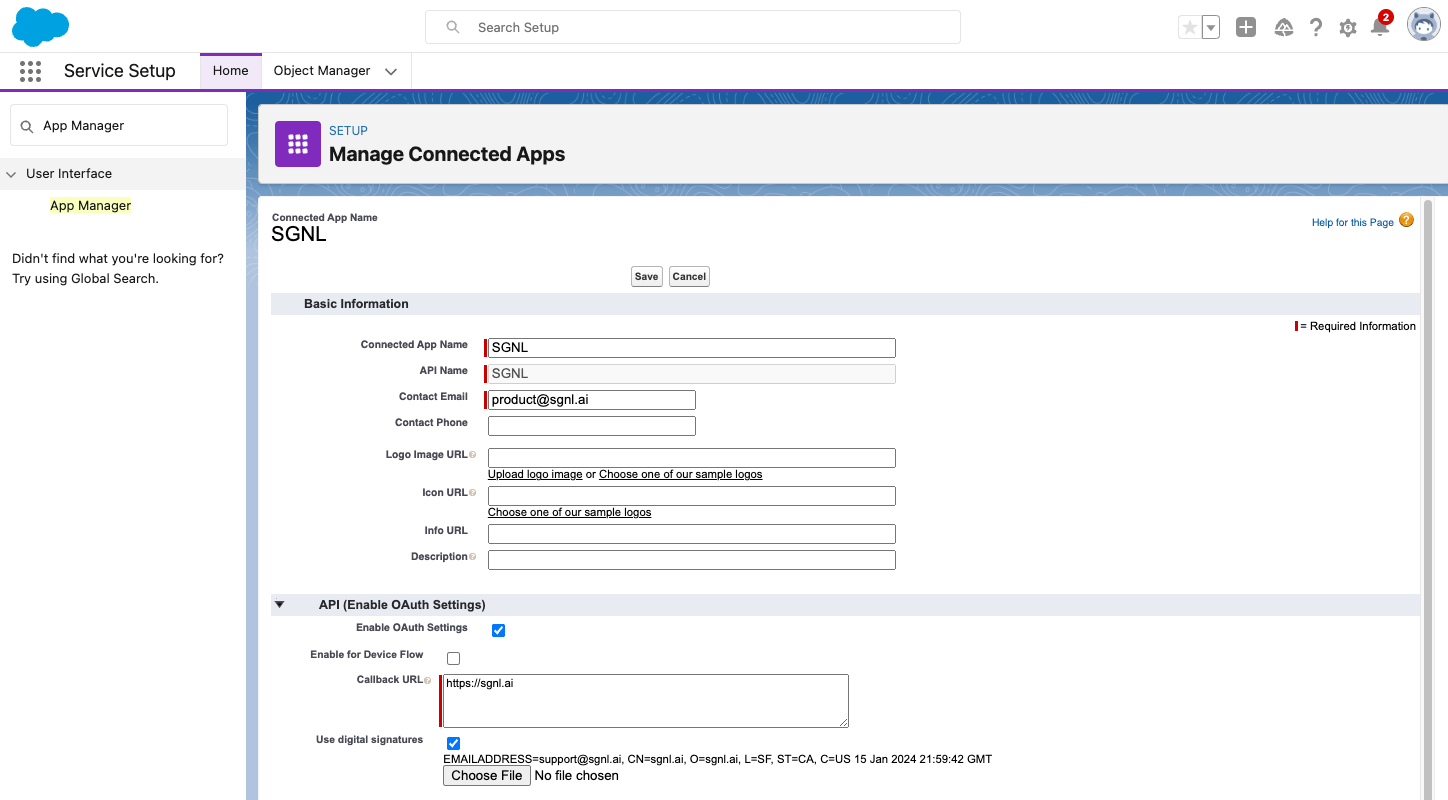
Task: Open the App Launcher dots grid
Action: 30,71
